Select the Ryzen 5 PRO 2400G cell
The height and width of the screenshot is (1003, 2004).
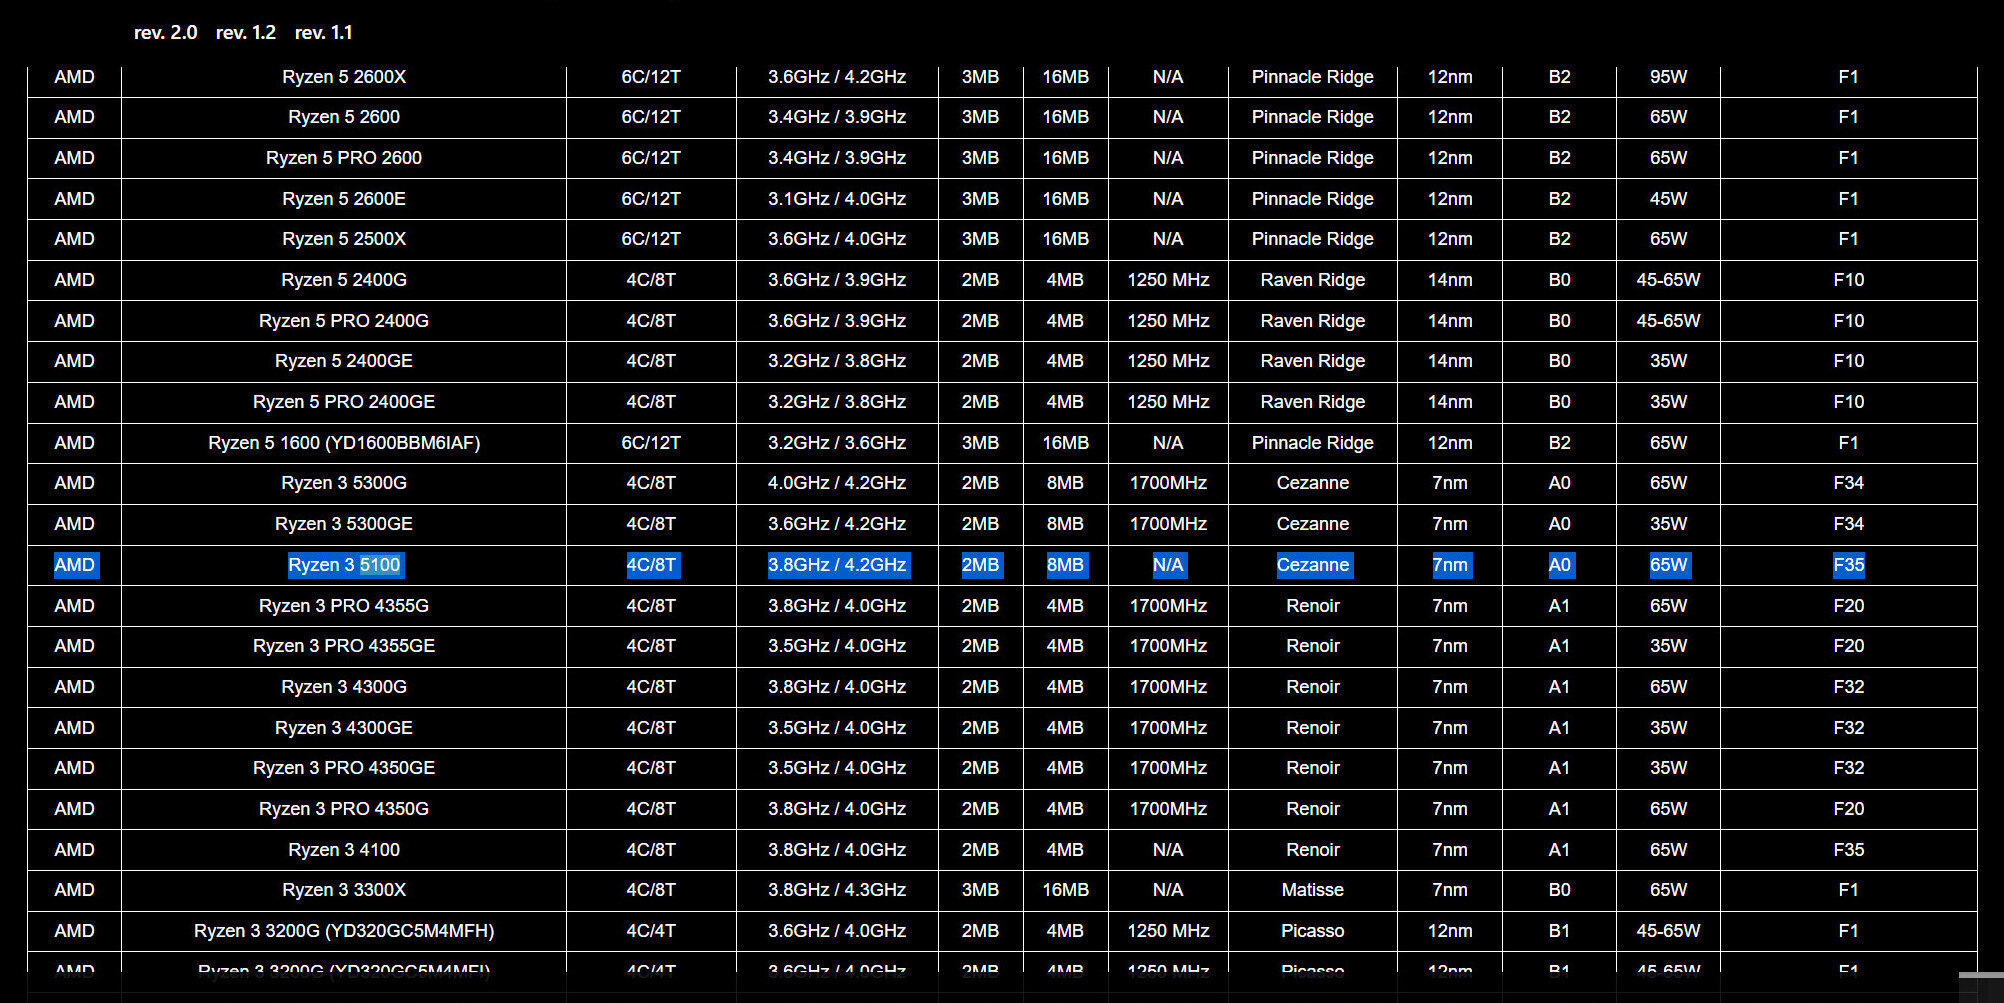tap(344, 321)
